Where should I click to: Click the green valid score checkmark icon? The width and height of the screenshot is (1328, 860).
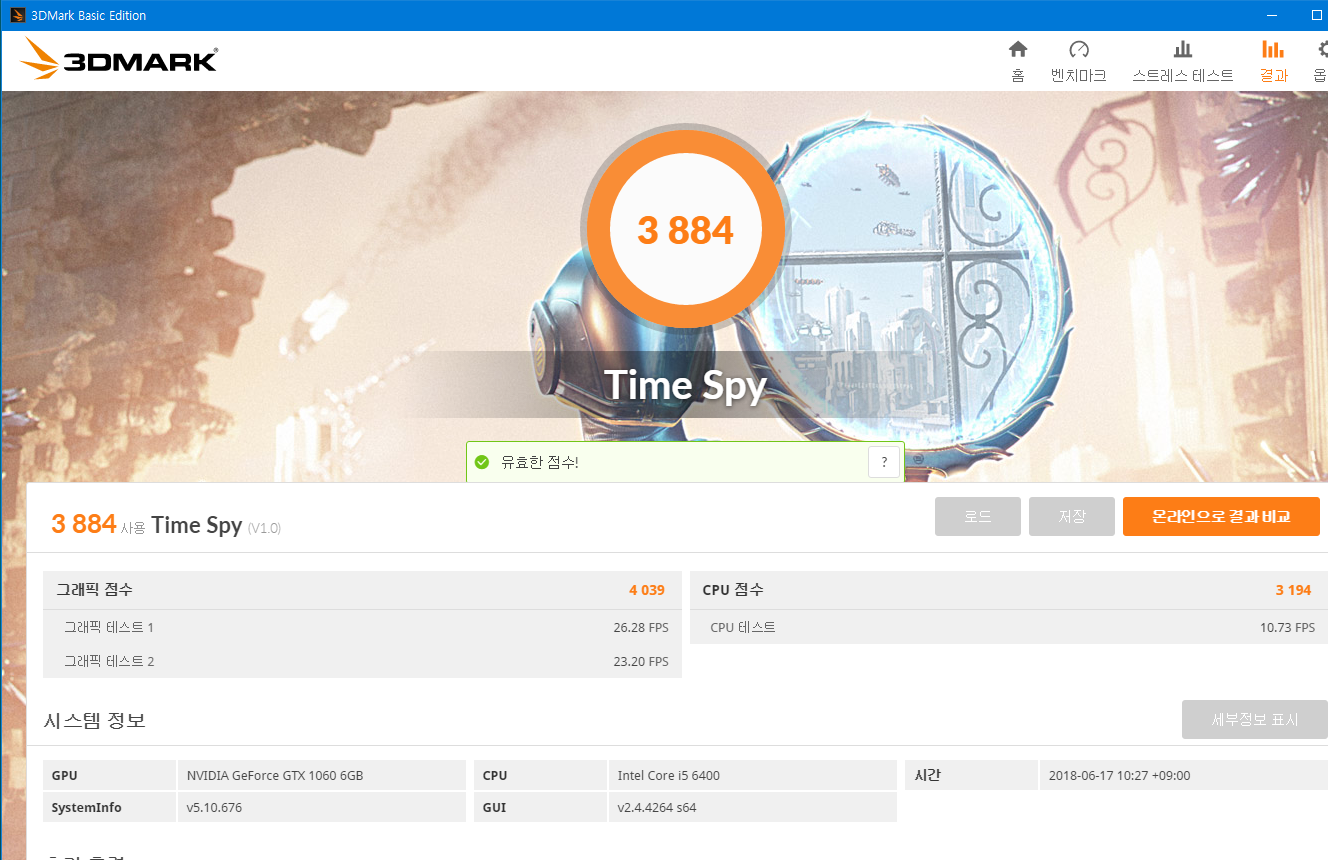tap(482, 462)
